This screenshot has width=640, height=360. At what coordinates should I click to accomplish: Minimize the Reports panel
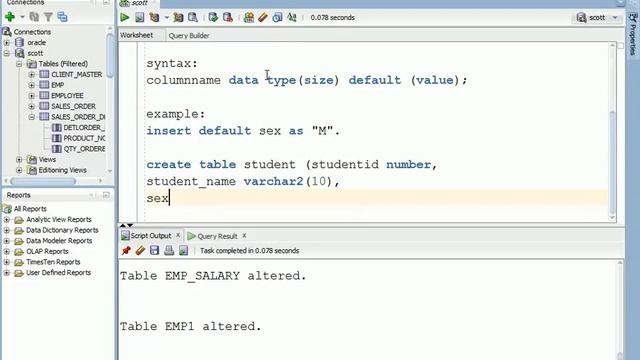click(106, 195)
